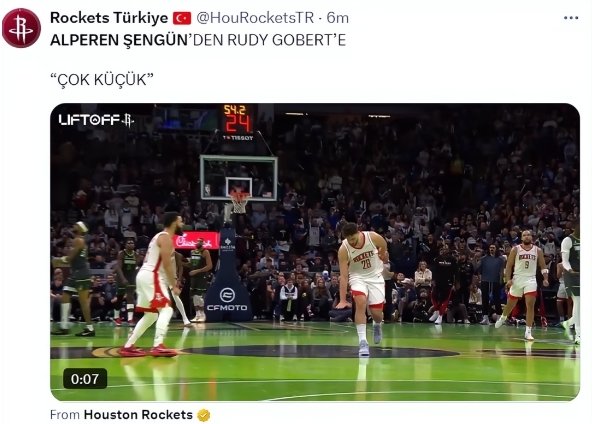606x424 pixels.
Task: Click the Turkish flag emoji beside the name
Action: pyautogui.click(x=182, y=18)
